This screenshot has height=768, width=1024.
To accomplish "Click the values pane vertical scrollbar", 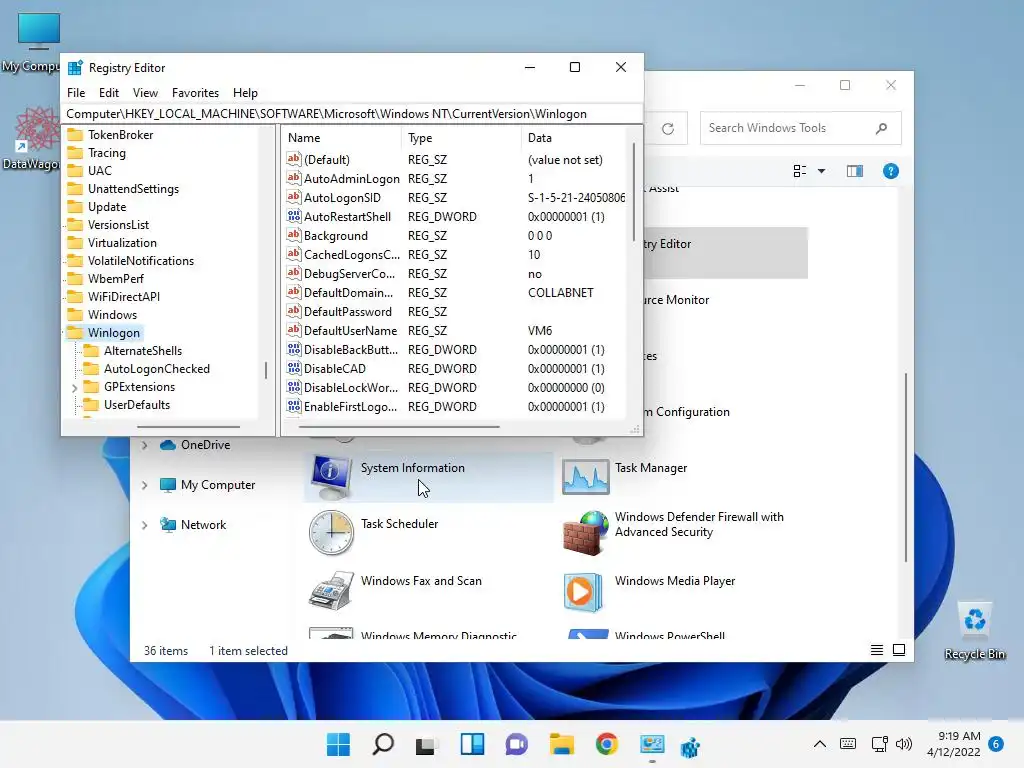I will click(x=633, y=193).
